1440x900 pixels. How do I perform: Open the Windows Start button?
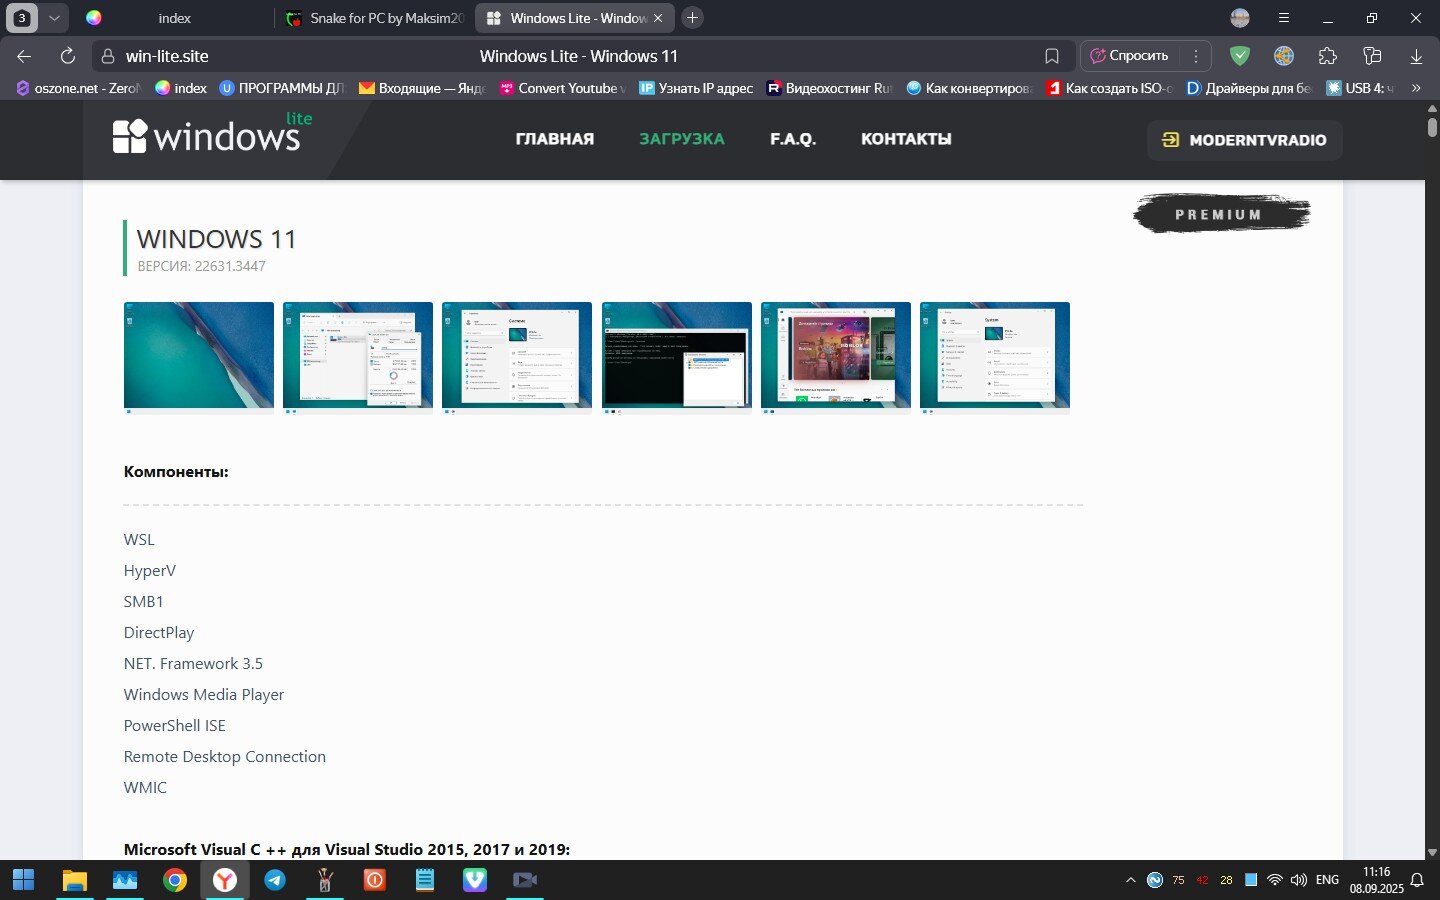[x=23, y=880]
